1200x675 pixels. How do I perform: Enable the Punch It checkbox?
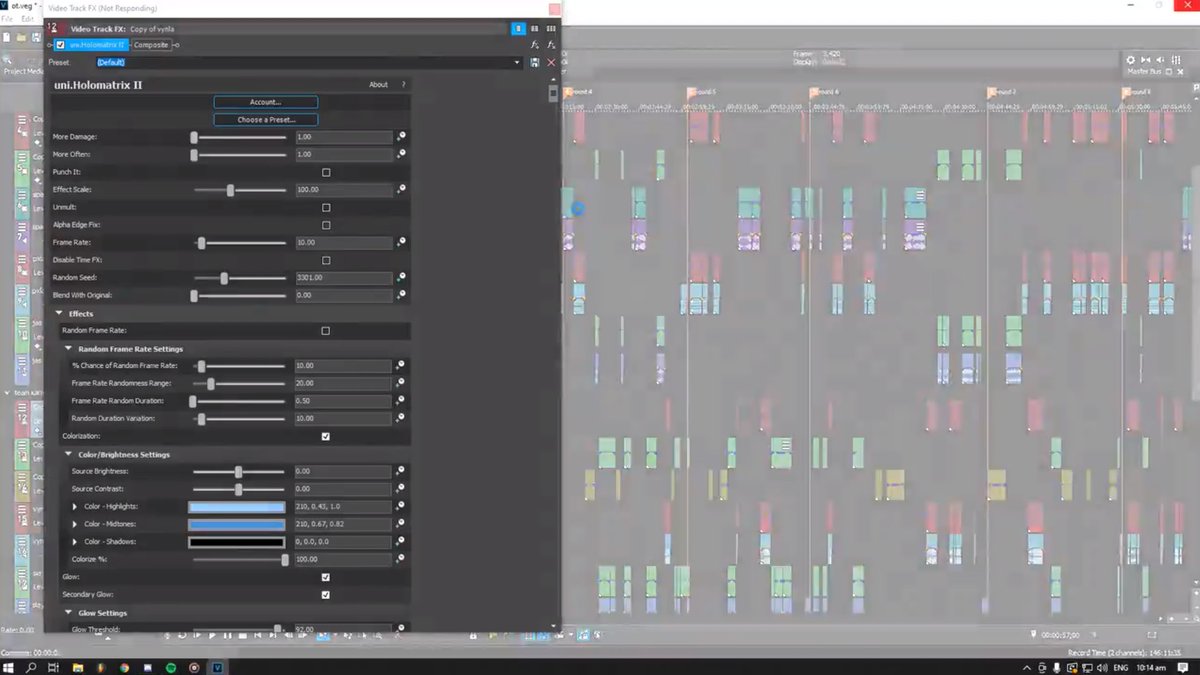pos(326,172)
